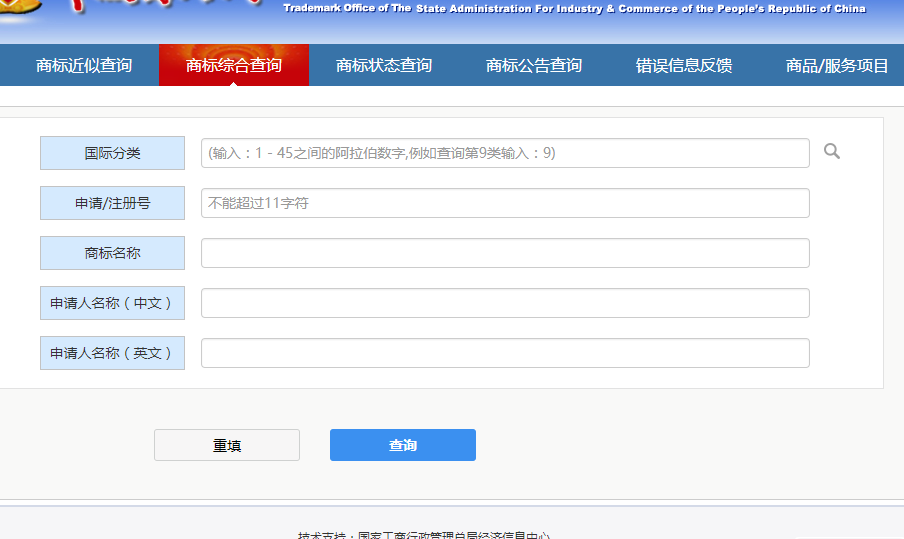The height and width of the screenshot is (539, 904).
Task: Click the 国际分类 input field
Action: click(505, 153)
